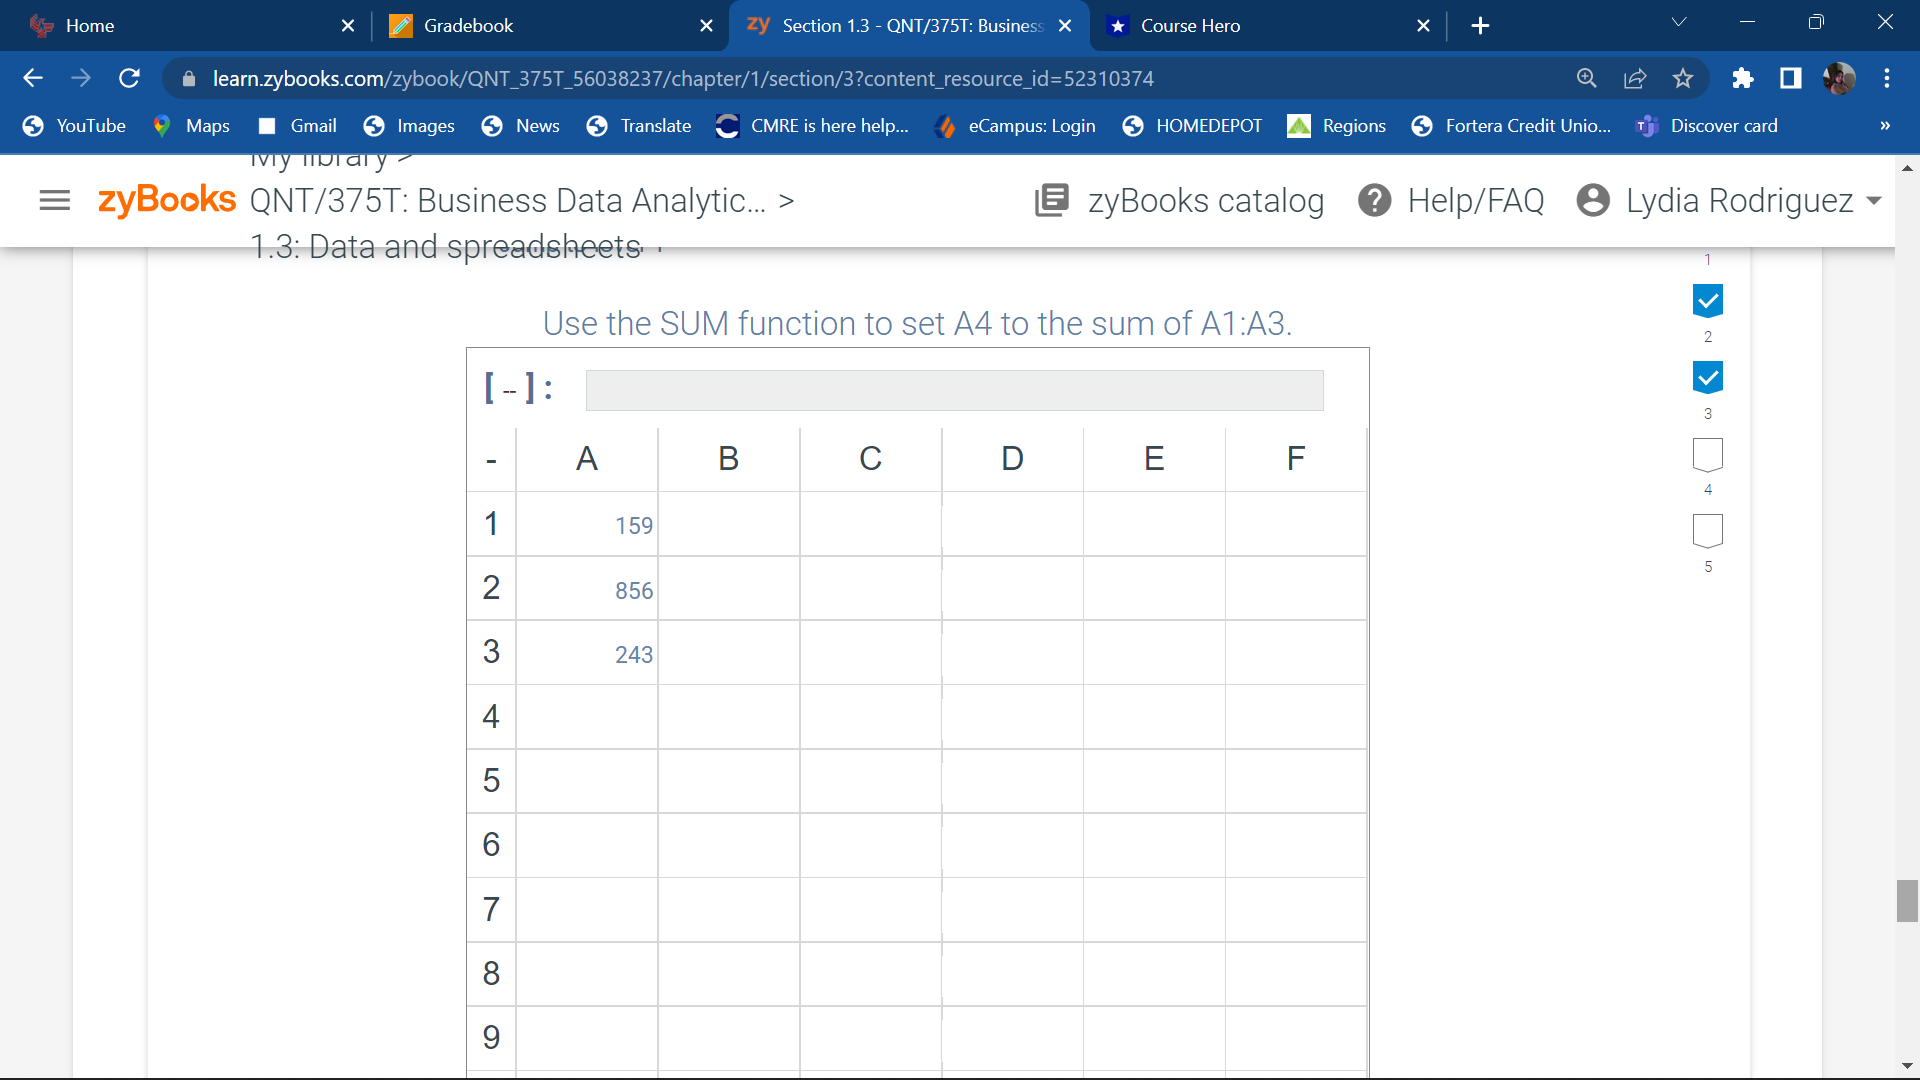Click the scrollbar down arrow
1920x1080 pixels.
coord(1907,1066)
